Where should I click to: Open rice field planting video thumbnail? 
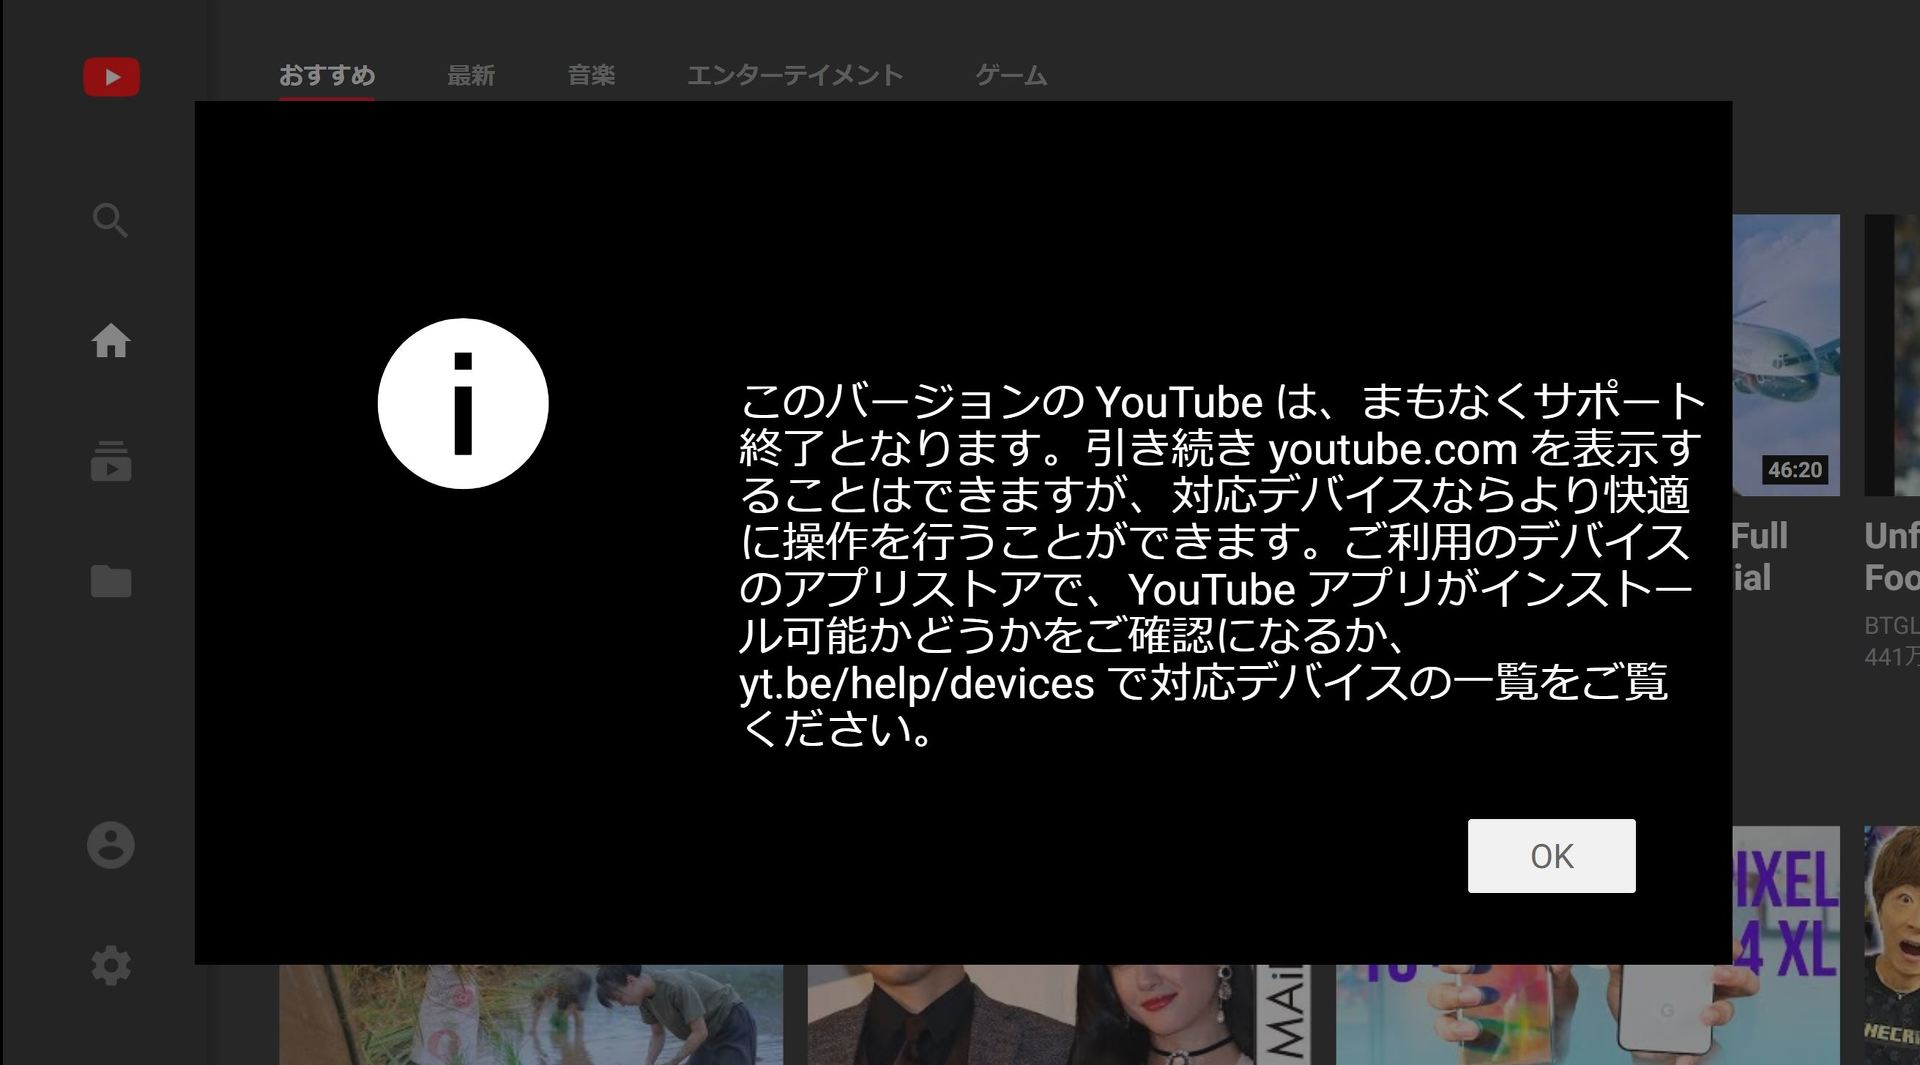coord(531,1015)
